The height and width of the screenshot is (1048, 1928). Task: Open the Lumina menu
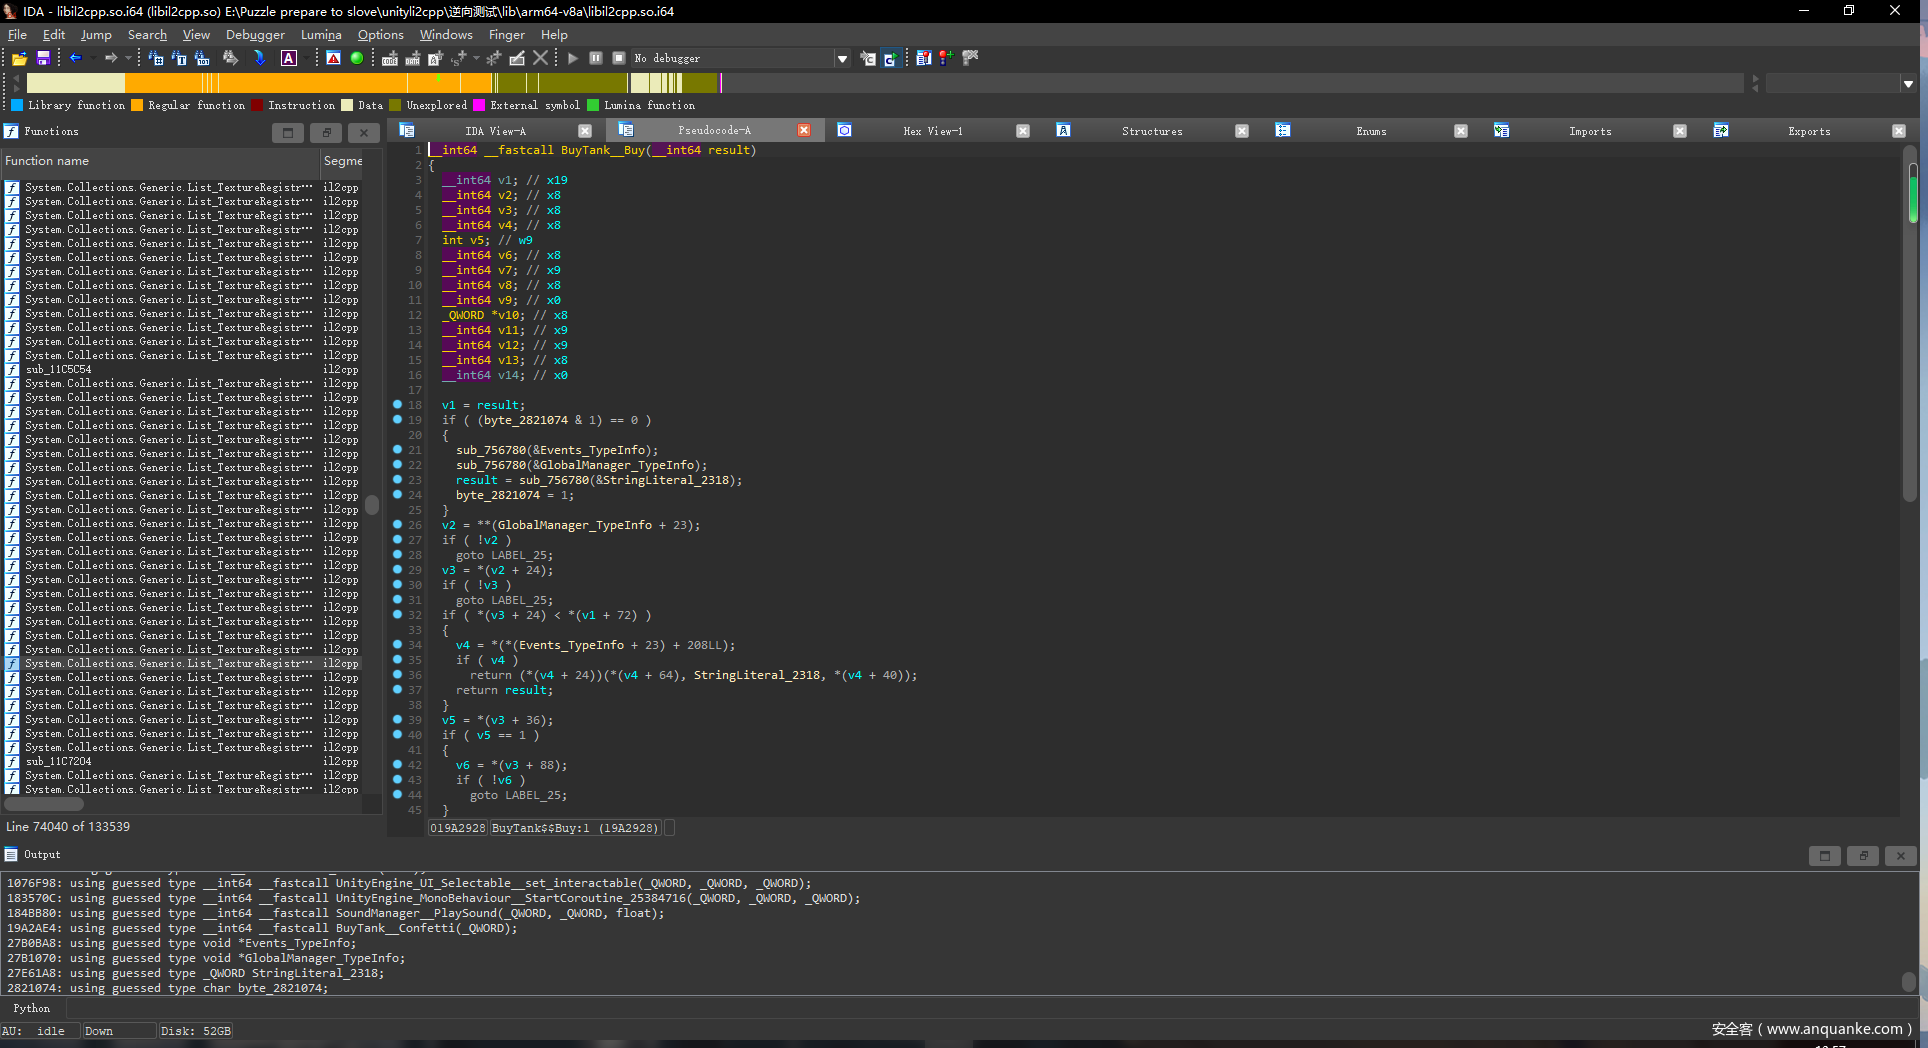coord(321,34)
